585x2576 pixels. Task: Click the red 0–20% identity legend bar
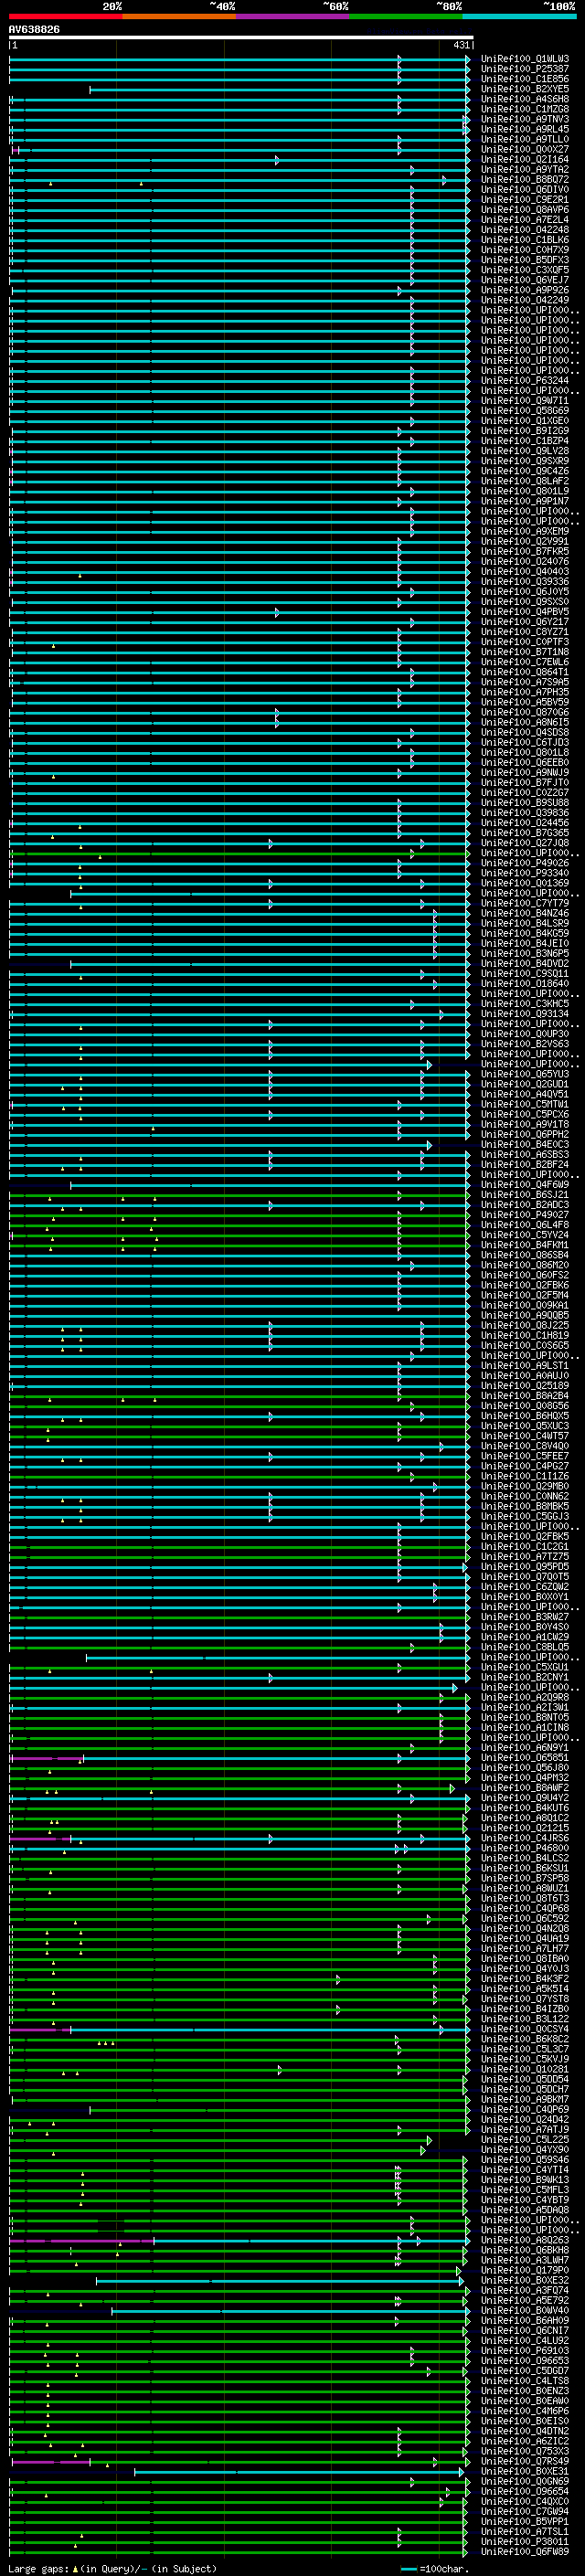65,16
